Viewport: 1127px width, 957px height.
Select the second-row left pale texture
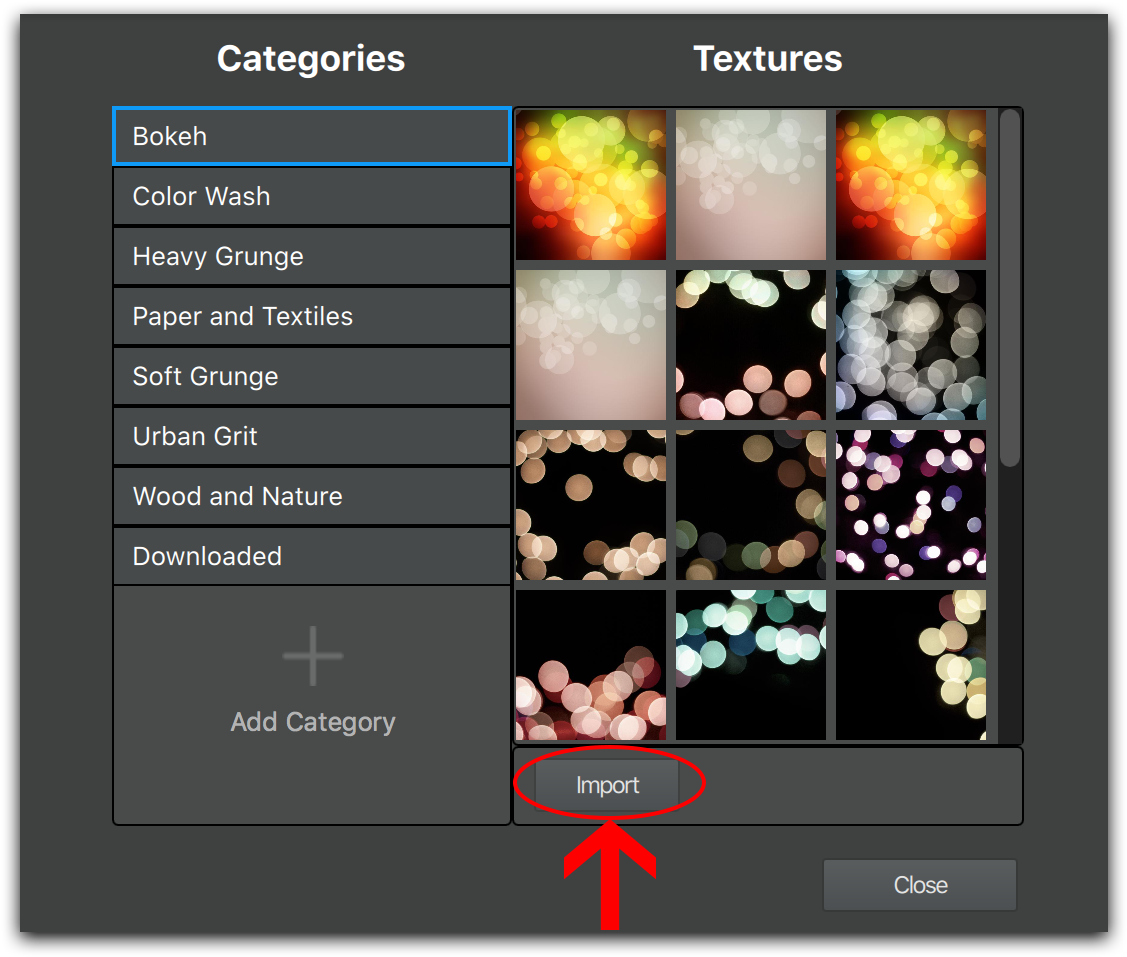tap(590, 345)
